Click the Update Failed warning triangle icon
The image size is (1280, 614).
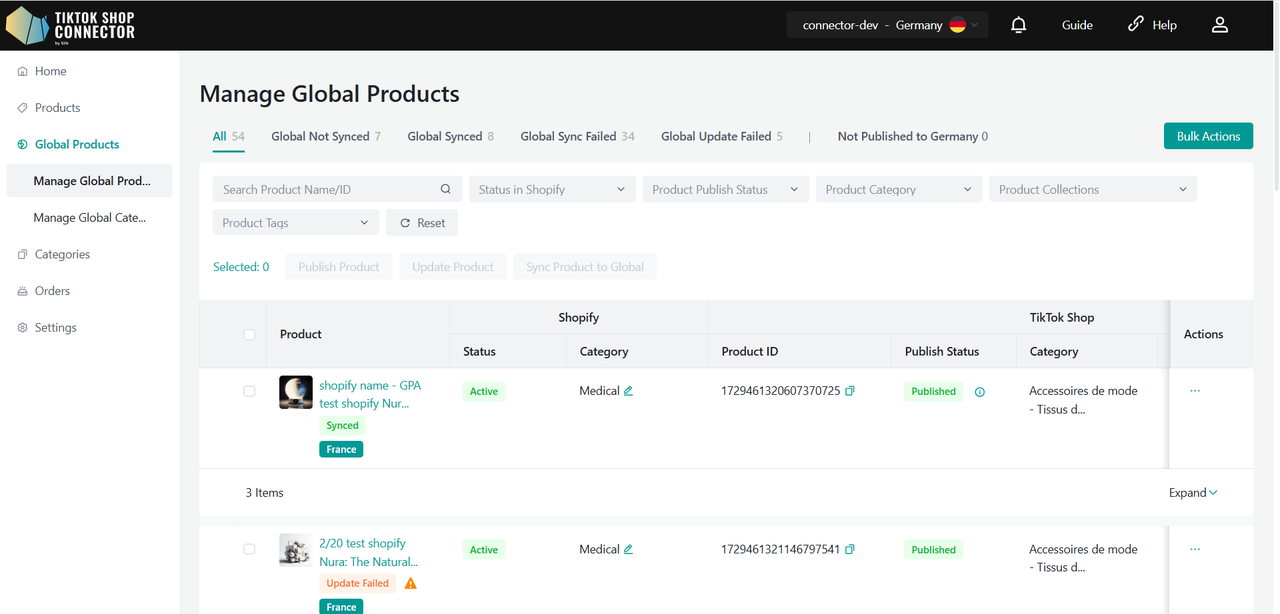coord(410,583)
